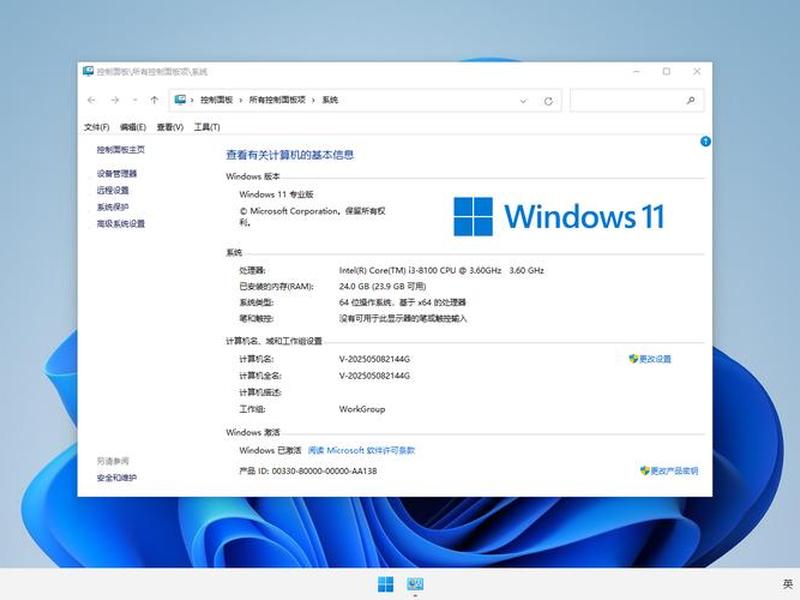Select 所有控制面板项 in the breadcrumb
Screen dimensions: 800x600
(277, 100)
